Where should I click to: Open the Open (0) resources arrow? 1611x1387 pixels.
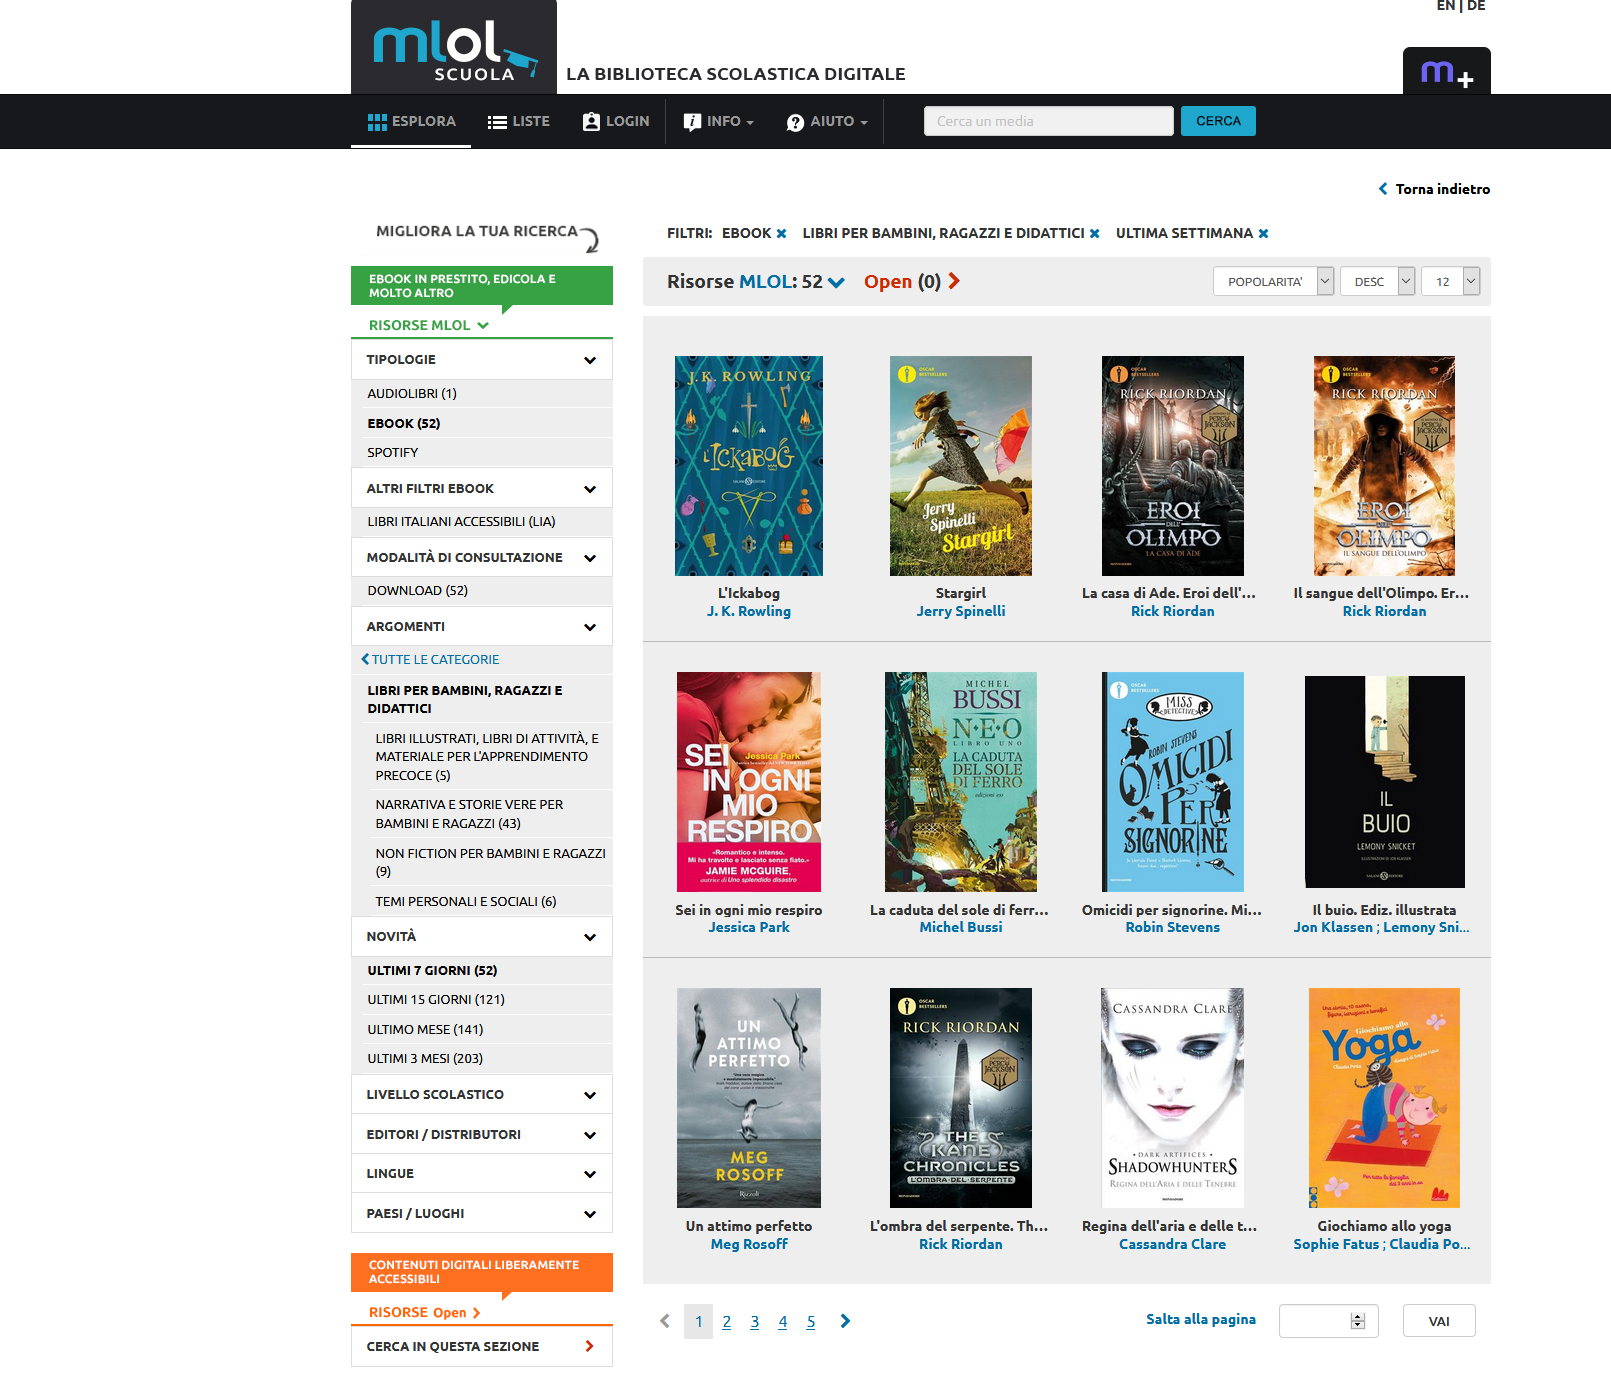click(x=954, y=281)
